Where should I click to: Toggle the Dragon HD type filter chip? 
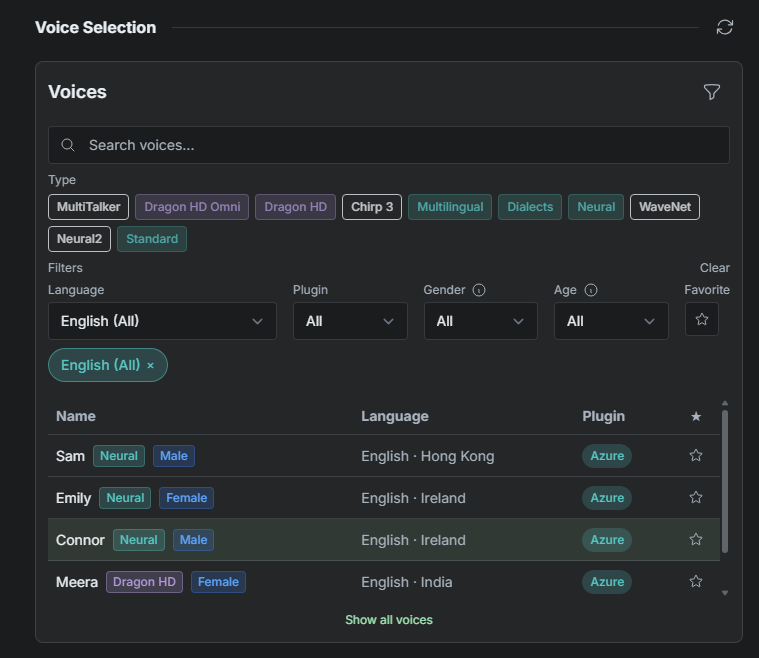click(295, 207)
